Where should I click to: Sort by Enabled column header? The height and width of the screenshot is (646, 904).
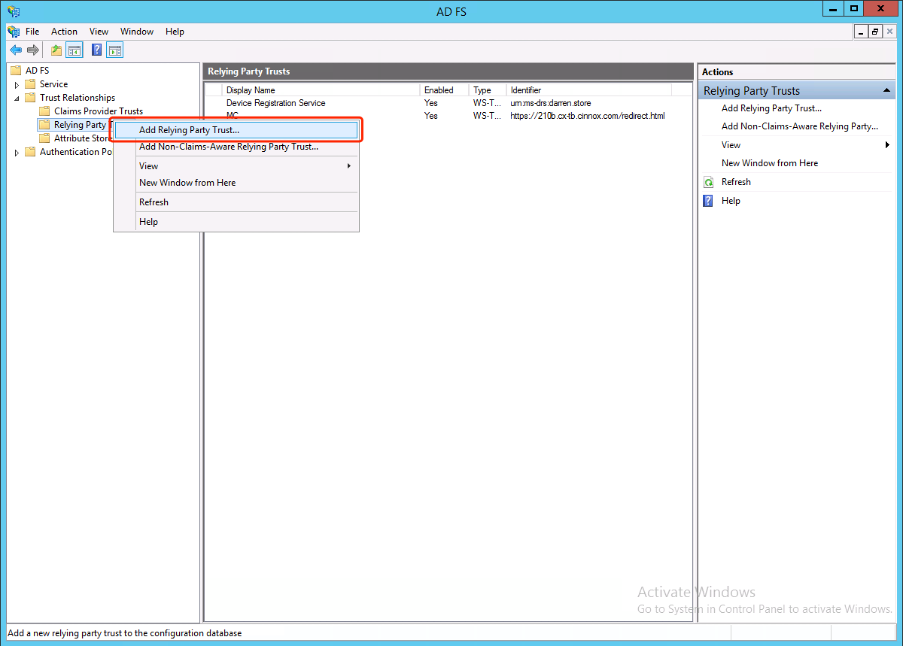coord(444,90)
